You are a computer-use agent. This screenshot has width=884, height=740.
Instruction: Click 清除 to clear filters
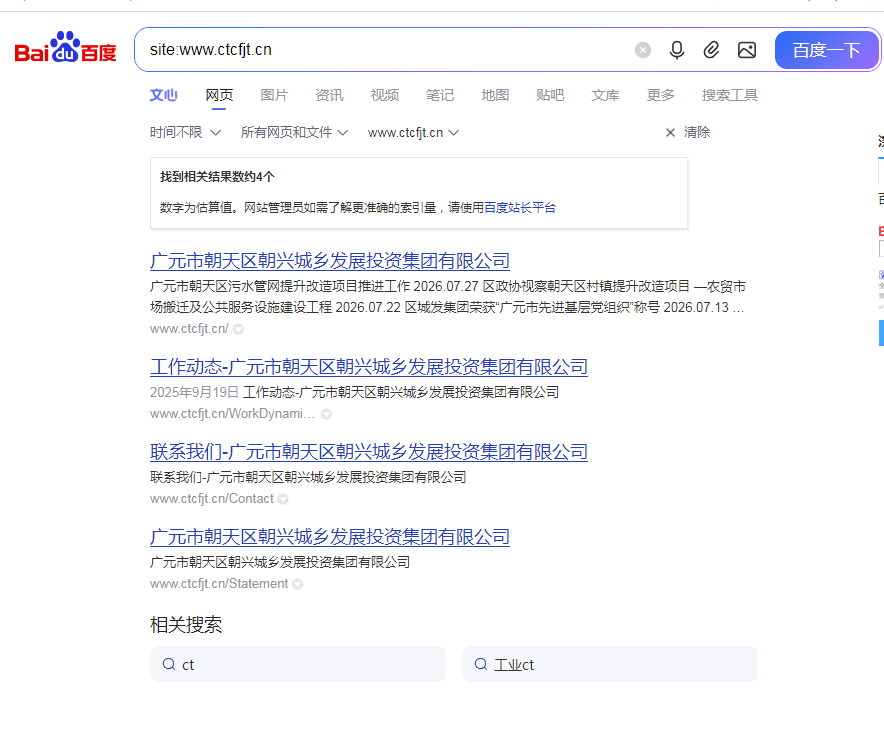click(697, 132)
